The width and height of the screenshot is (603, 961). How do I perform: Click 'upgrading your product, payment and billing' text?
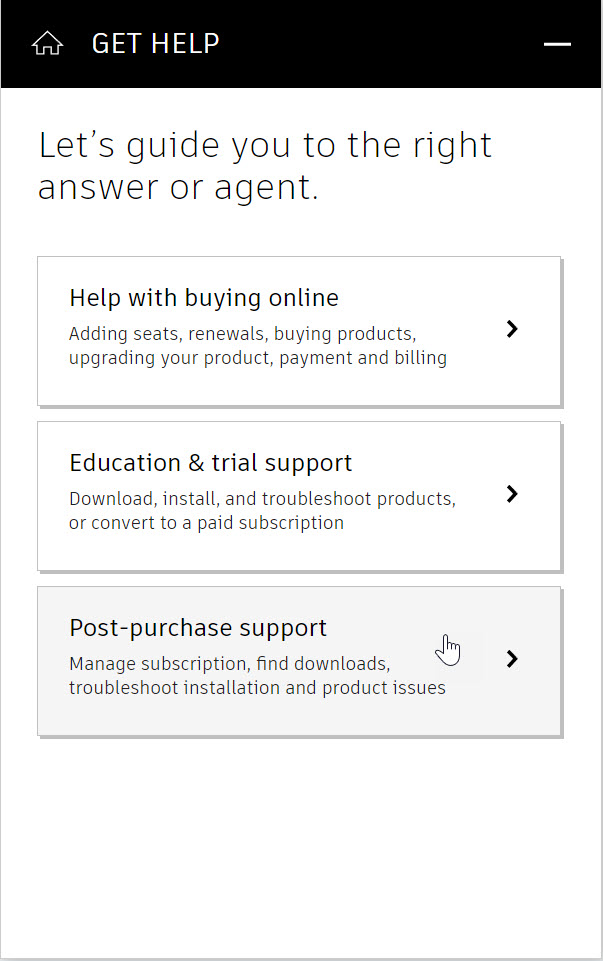pos(258,358)
